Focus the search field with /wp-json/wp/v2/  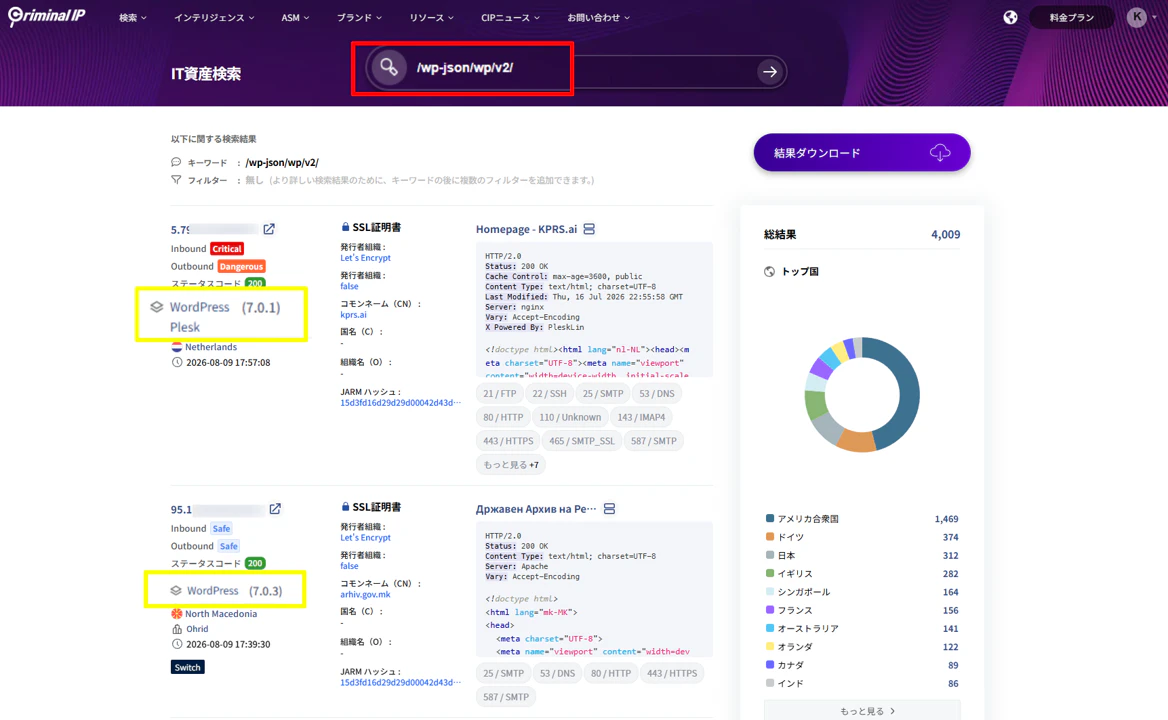pos(576,71)
